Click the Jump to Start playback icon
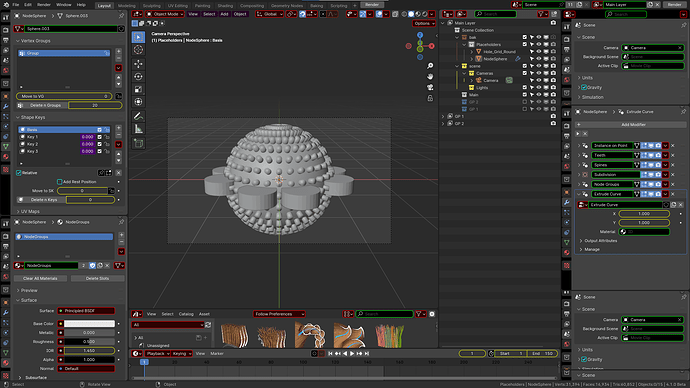Screen dimensions: 690x388 (330, 353)
